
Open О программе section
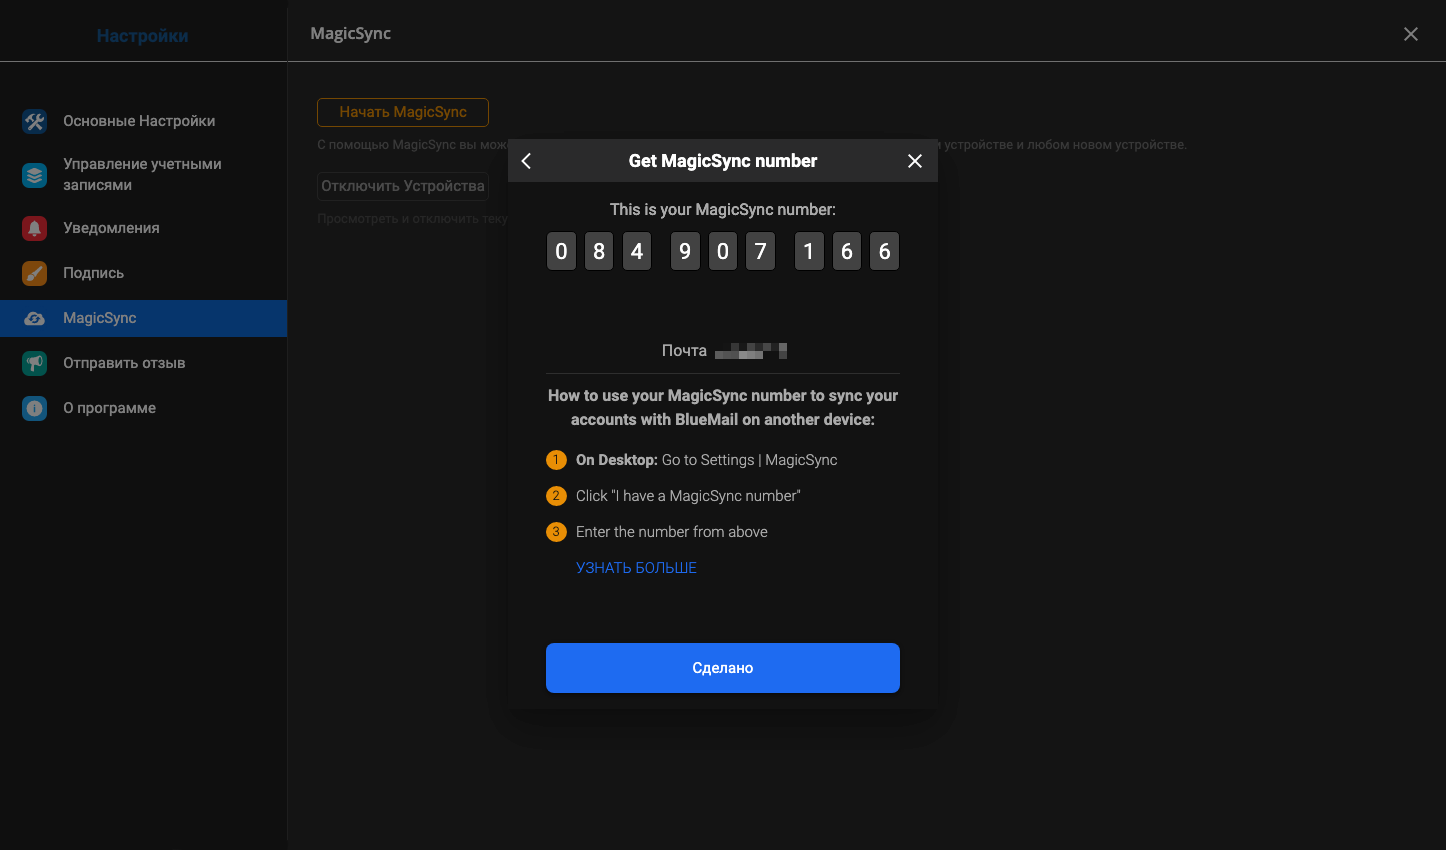pyautogui.click(x=144, y=408)
